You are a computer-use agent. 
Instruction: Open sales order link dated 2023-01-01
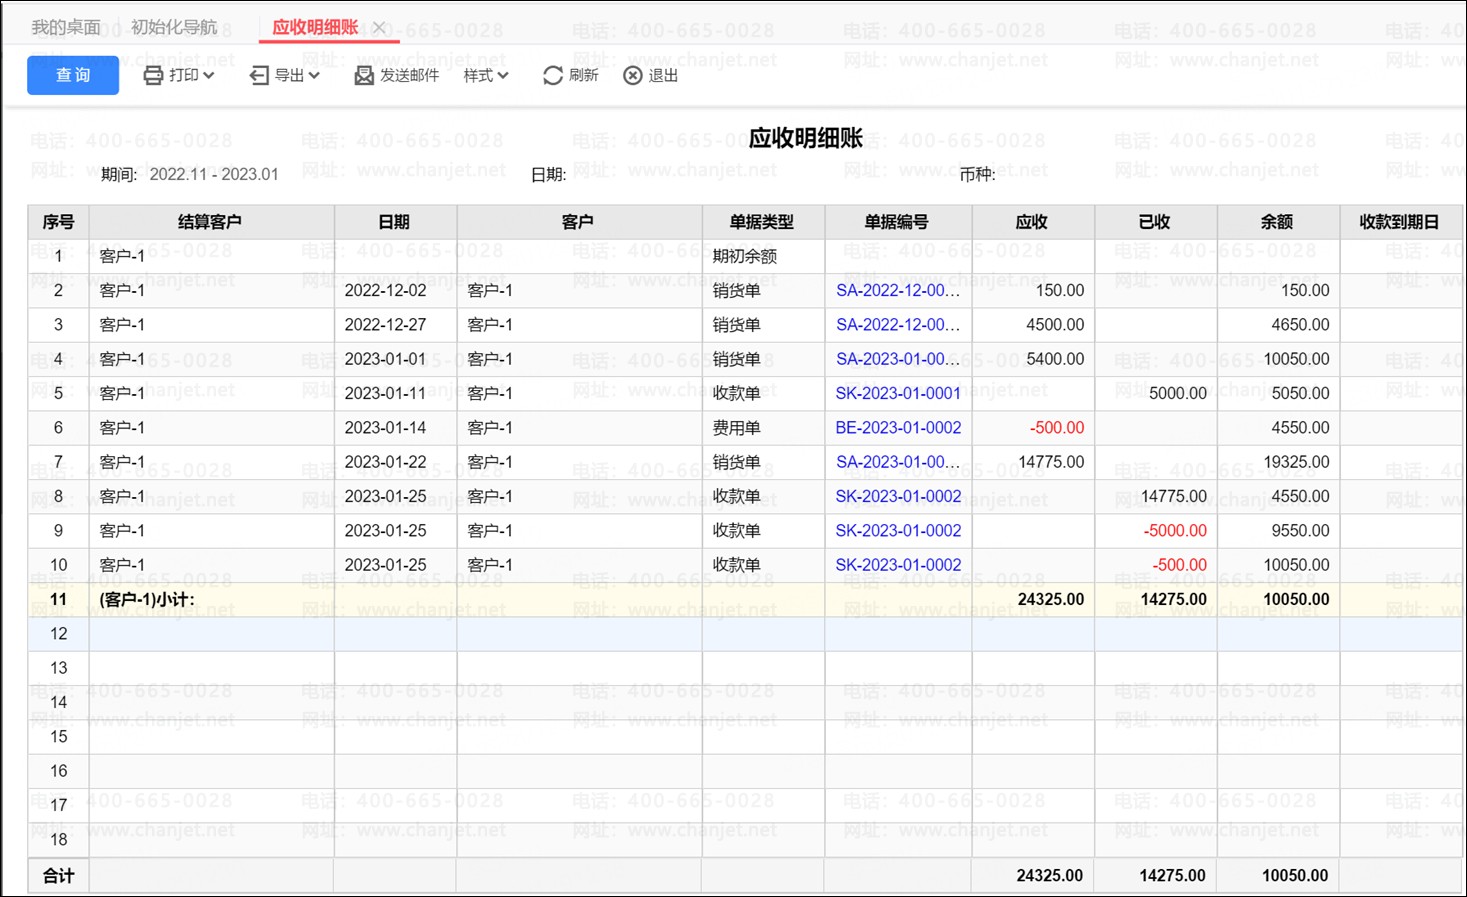(x=898, y=359)
